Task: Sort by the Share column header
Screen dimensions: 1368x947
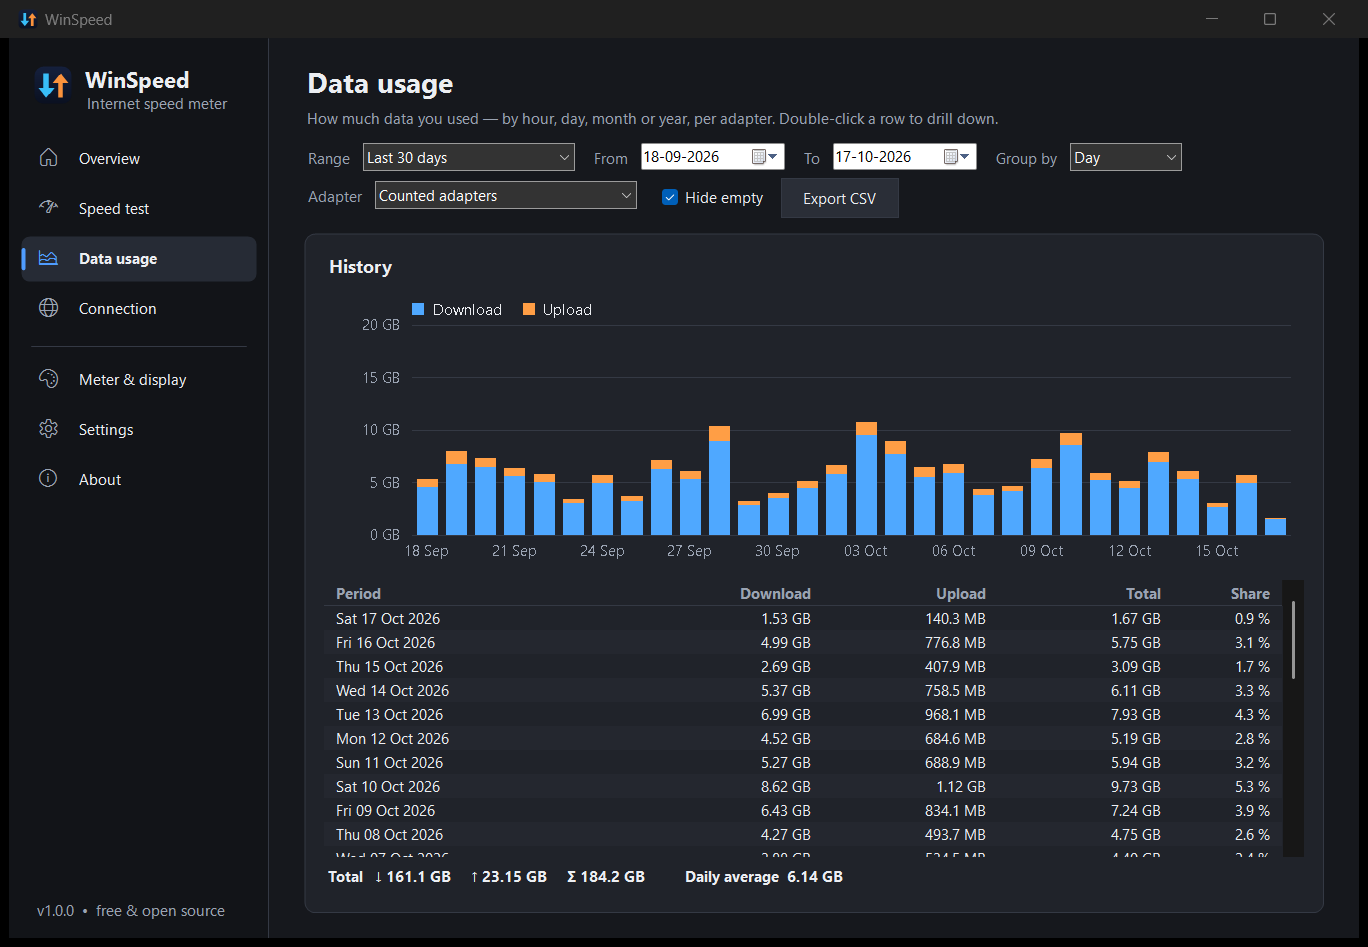Action: pyautogui.click(x=1250, y=593)
